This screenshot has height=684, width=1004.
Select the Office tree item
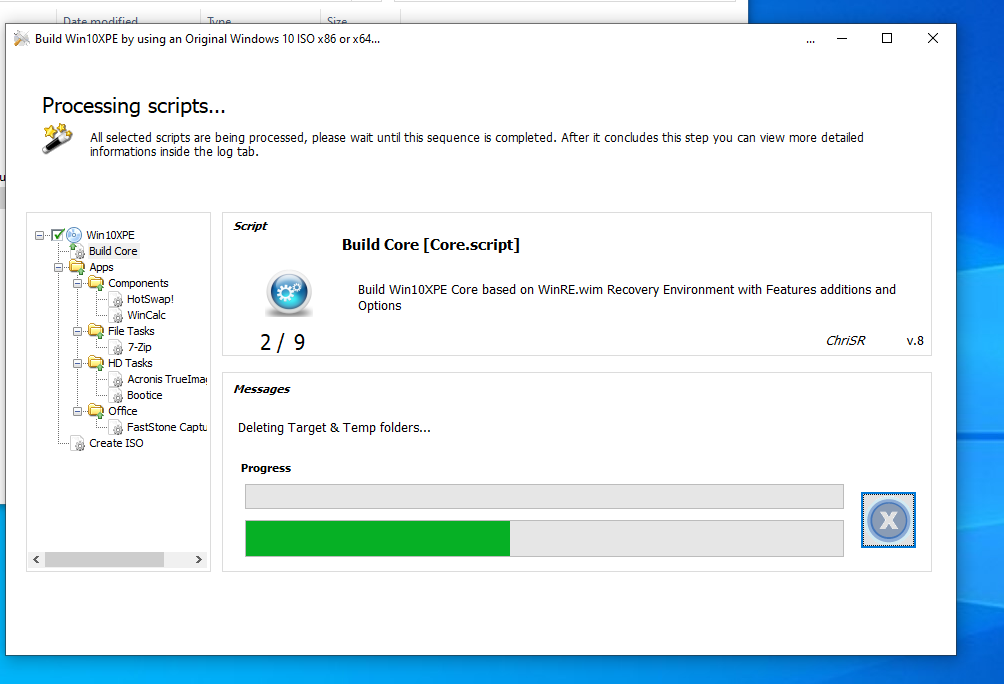click(123, 411)
